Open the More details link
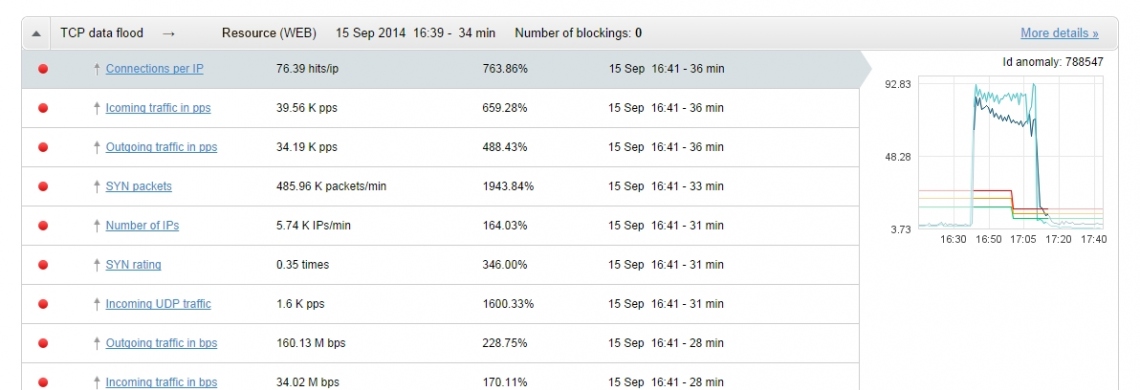Image resolution: width=1140 pixels, height=390 pixels. click(1059, 33)
